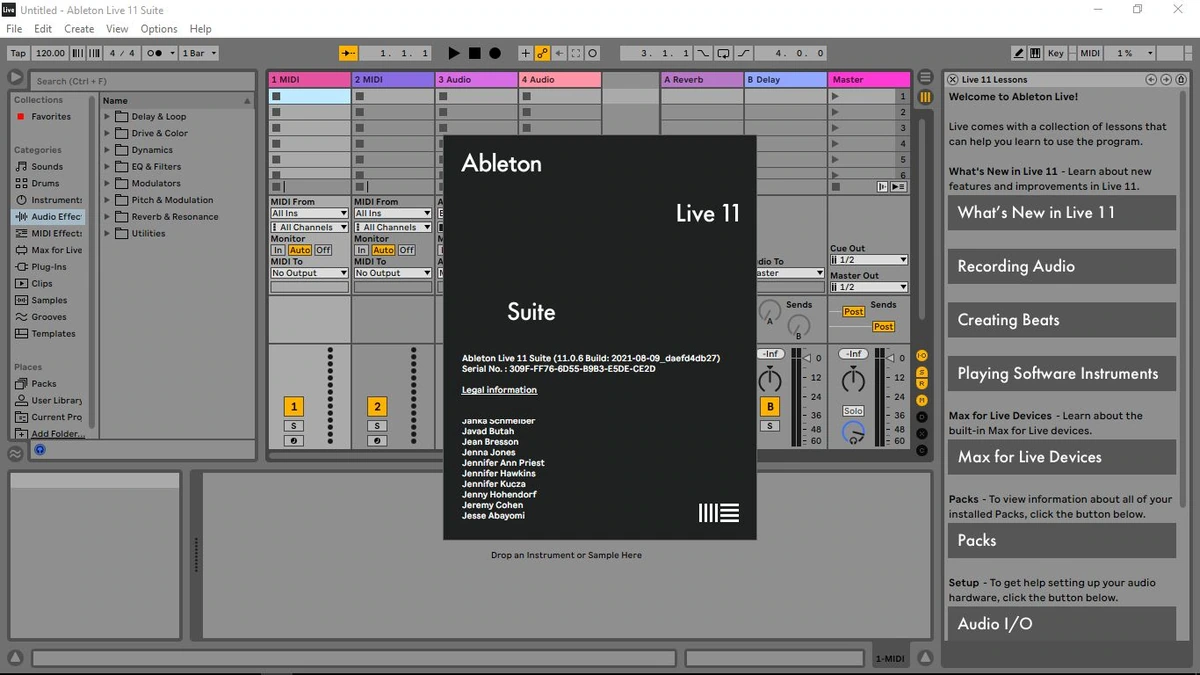Click the browser search field
Image resolution: width=1200 pixels, height=675 pixels.
tap(143, 81)
